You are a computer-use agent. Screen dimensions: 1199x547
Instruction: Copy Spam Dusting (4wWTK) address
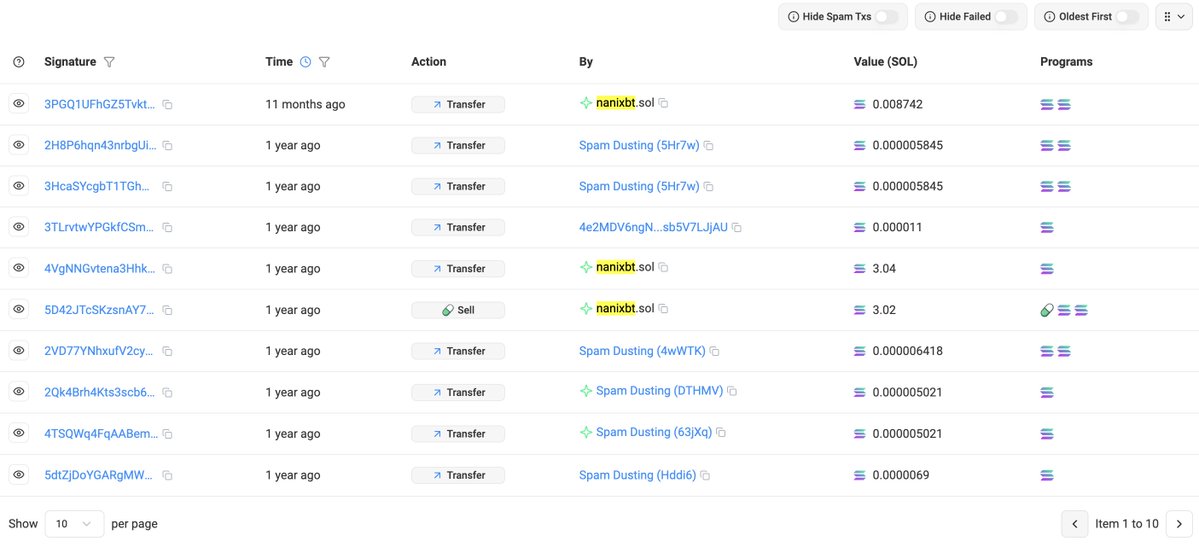pos(714,351)
